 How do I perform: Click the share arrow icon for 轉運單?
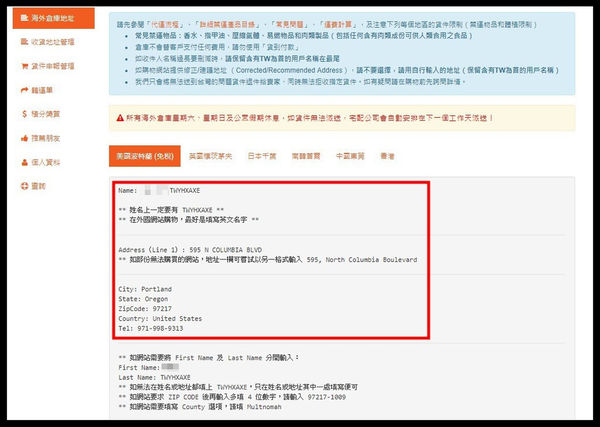pos(22,90)
